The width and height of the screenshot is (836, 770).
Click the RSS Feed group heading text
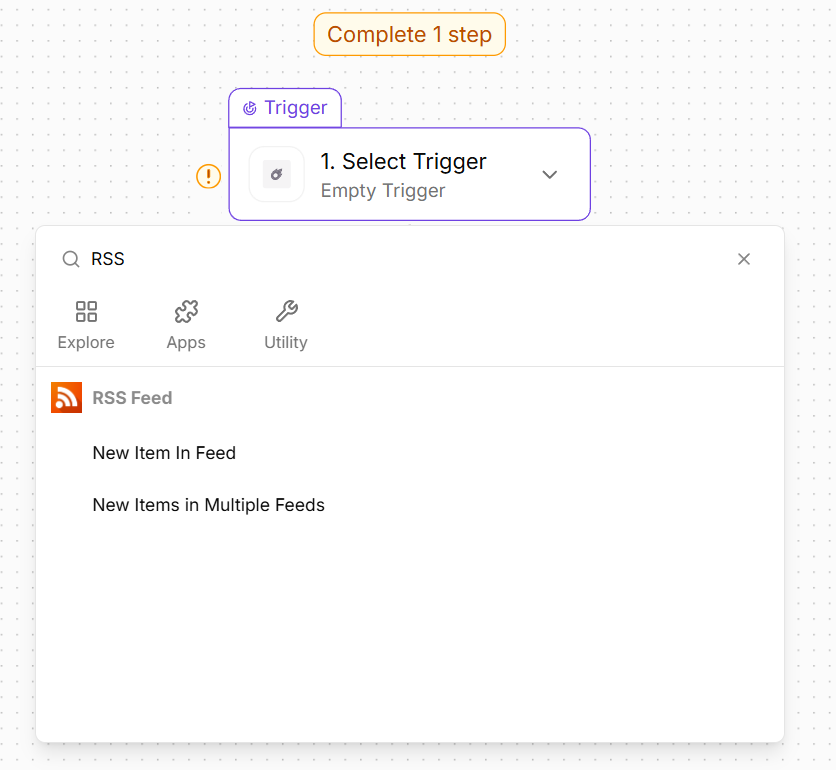[x=132, y=398]
